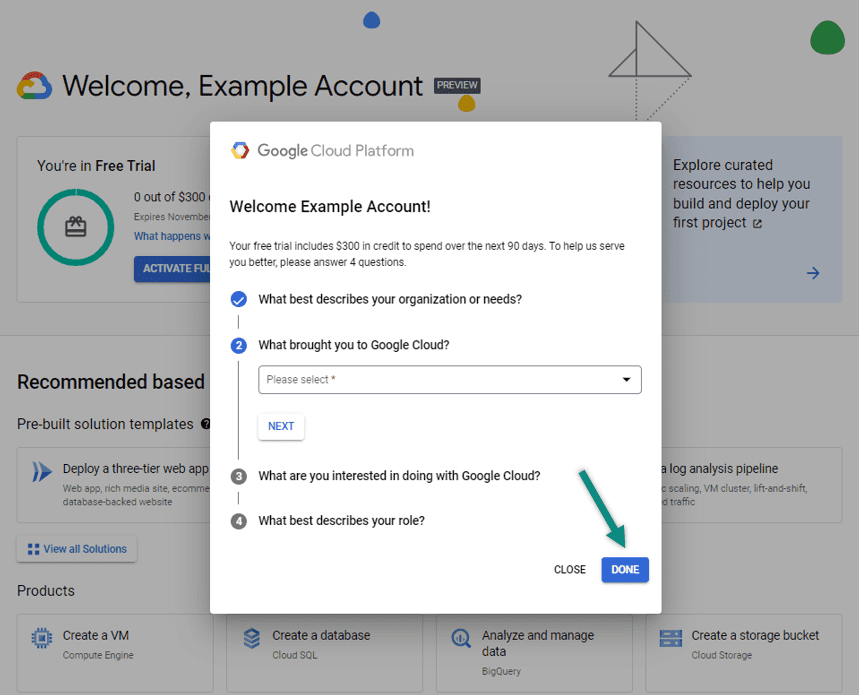The height and width of the screenshot is (695, 859).
Task: Click the Products section heading
Action: pos(46,591)
